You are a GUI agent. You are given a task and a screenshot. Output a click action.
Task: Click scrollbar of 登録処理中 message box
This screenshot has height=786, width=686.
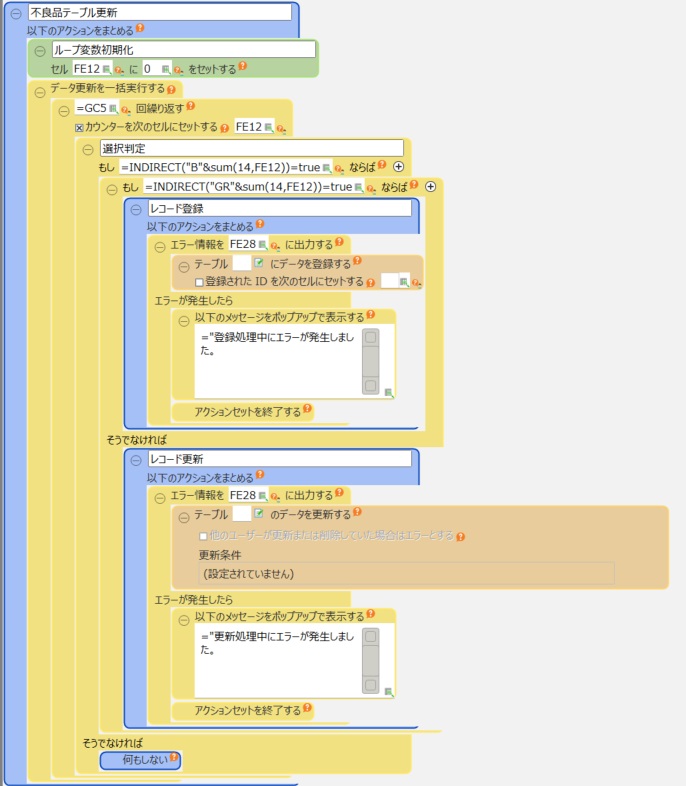(370, 362)
